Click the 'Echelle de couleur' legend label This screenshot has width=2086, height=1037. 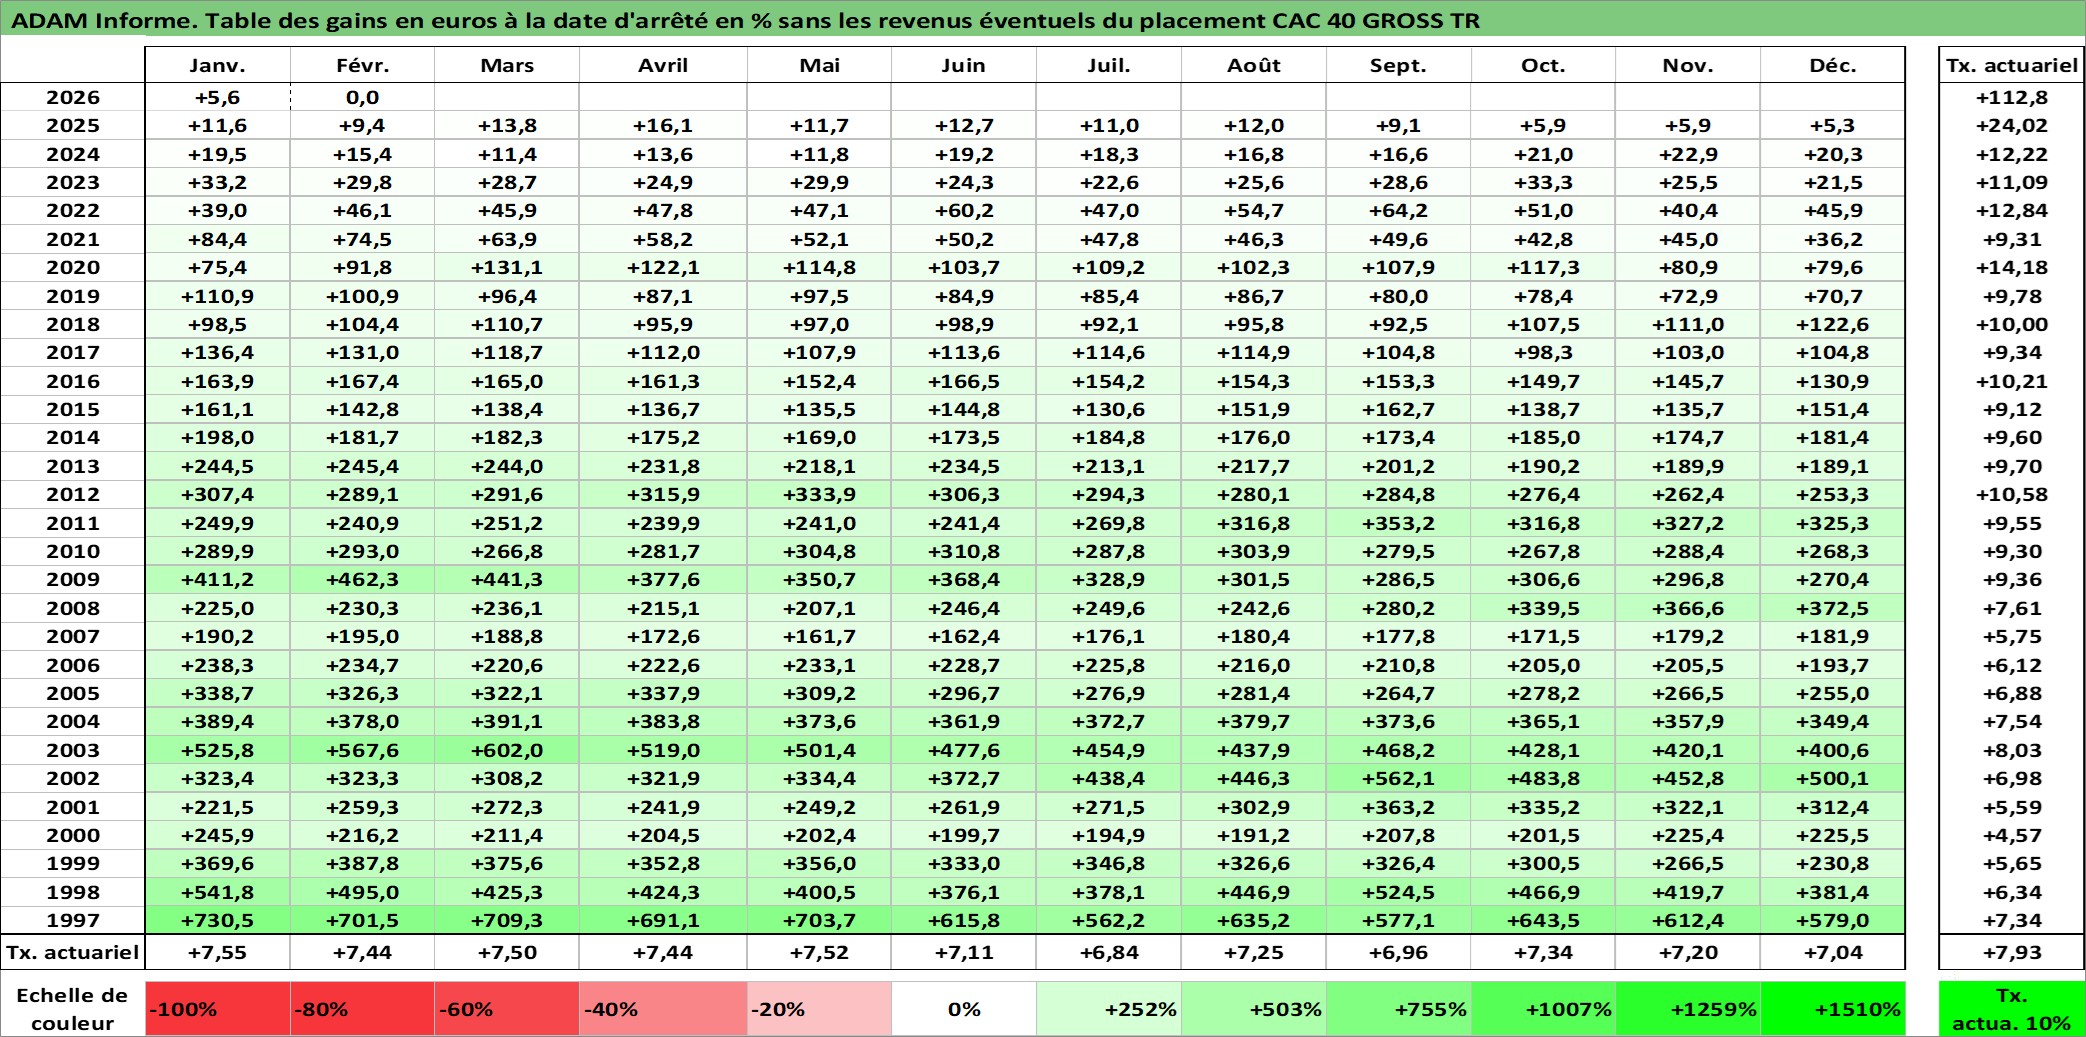tap(73, 1009)
